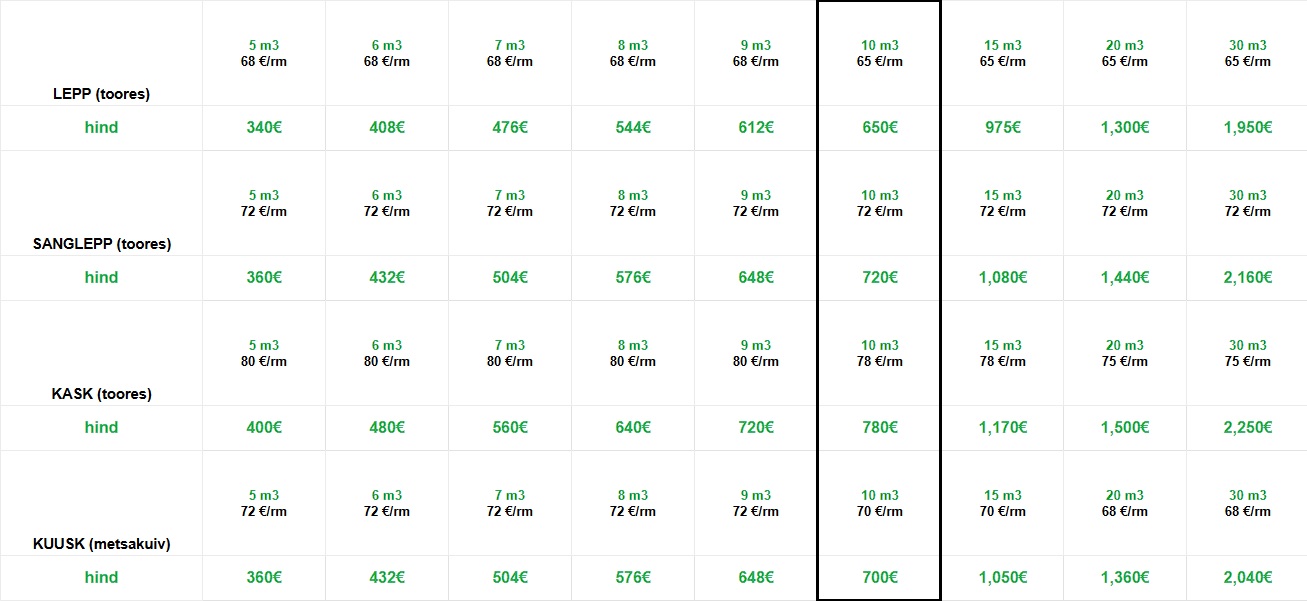Click the 1,300€ LEPP price
The image size is (1307, 601).
(1124, 128)
